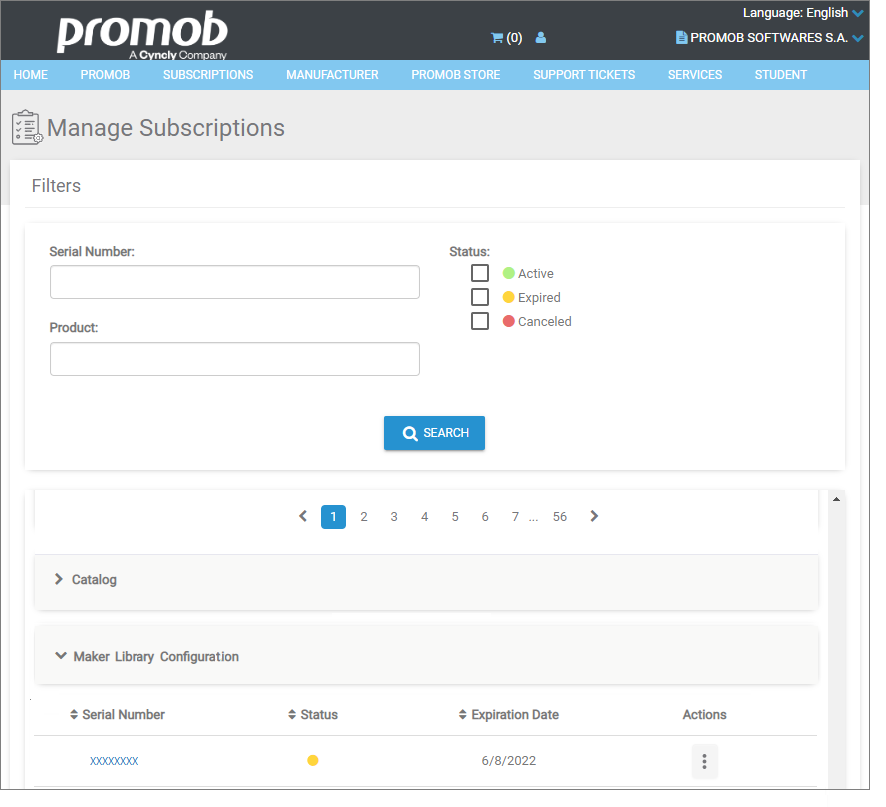Click the SEARCH button
Viewport: 886px width, 807px height.
tap(435, 433)
